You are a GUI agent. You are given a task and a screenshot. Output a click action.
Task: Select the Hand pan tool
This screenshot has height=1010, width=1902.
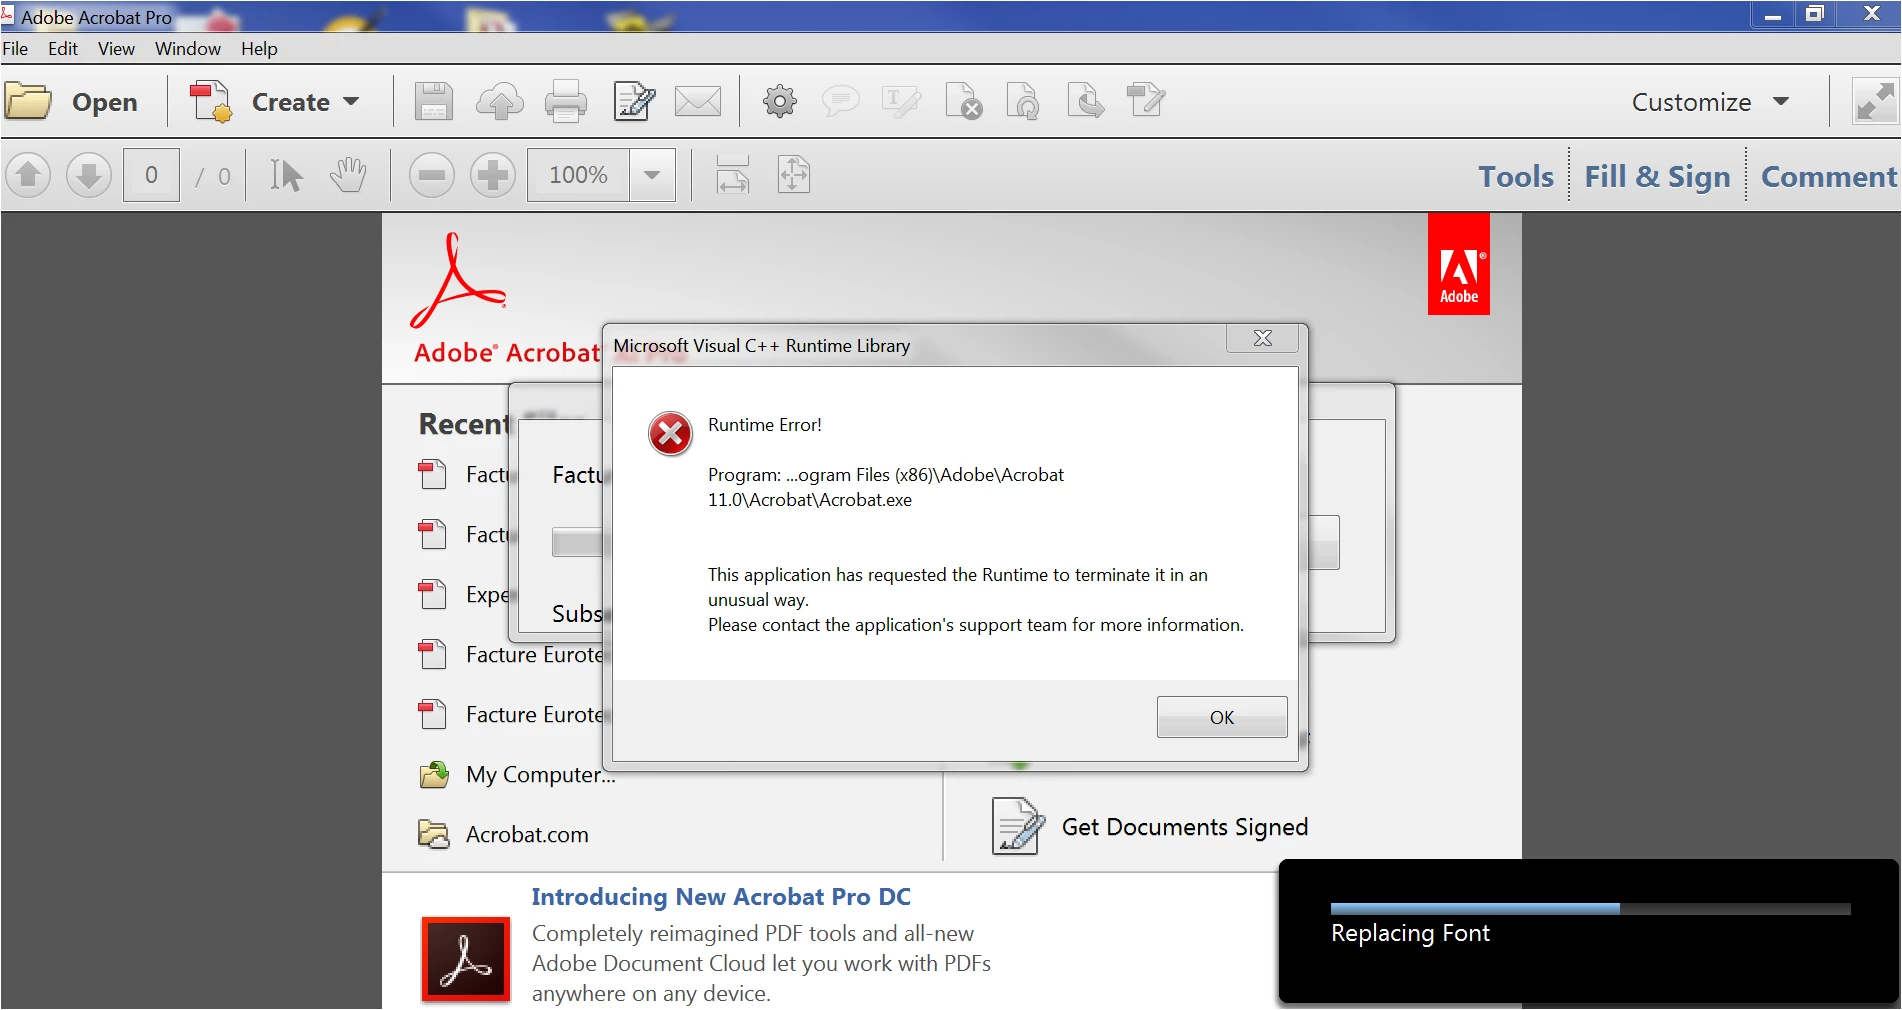(348, 176)
